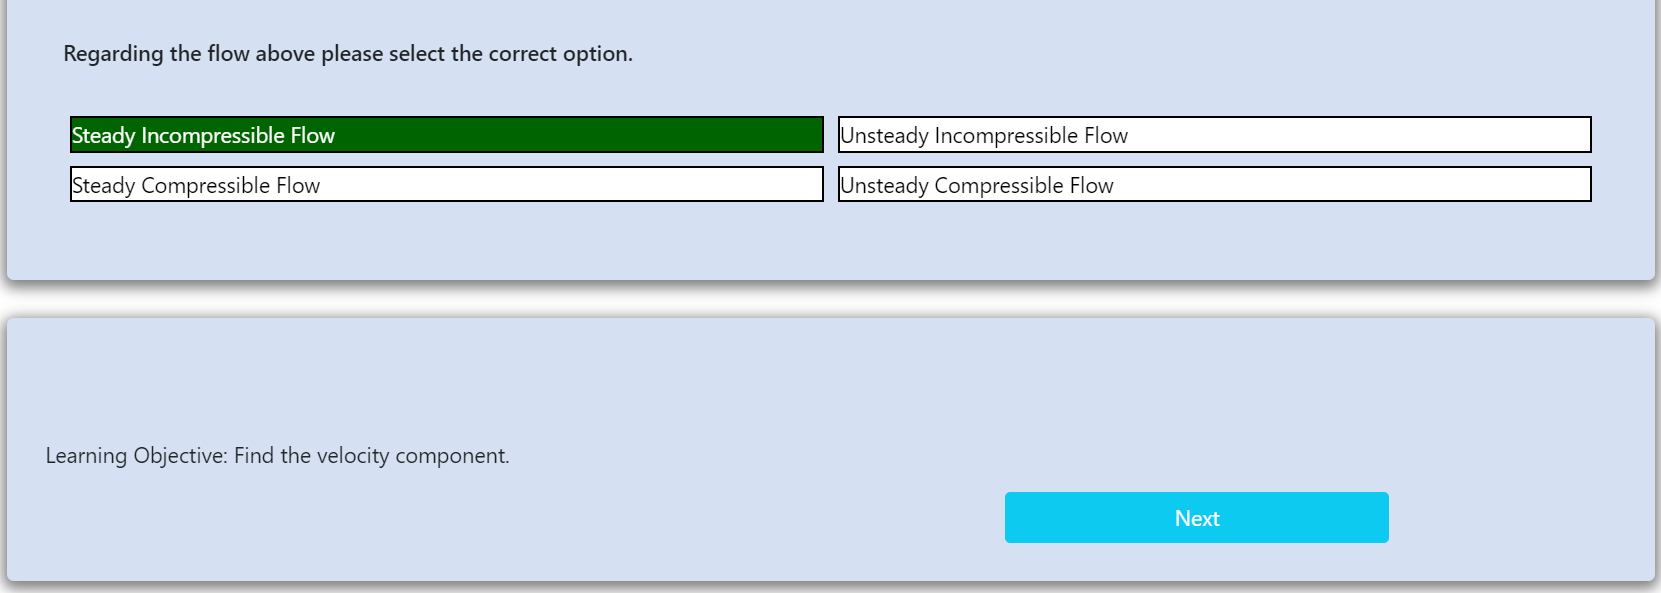The width and height of the screenshot is (1661, 593).
Task: Click the green highlighted answer box
Action: point(446,135)
